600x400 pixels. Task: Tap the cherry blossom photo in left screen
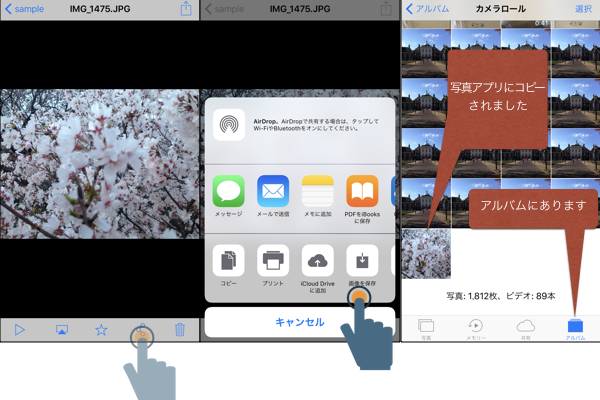click(99, 164)
